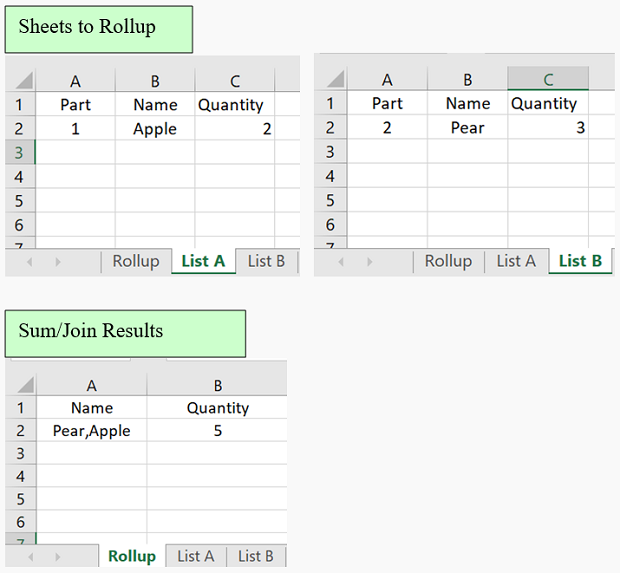The width and height of the screenshot is (620, 573).
Task: Click the select-all corner triangle in the Pear sheet
Action: coord(333,80)
